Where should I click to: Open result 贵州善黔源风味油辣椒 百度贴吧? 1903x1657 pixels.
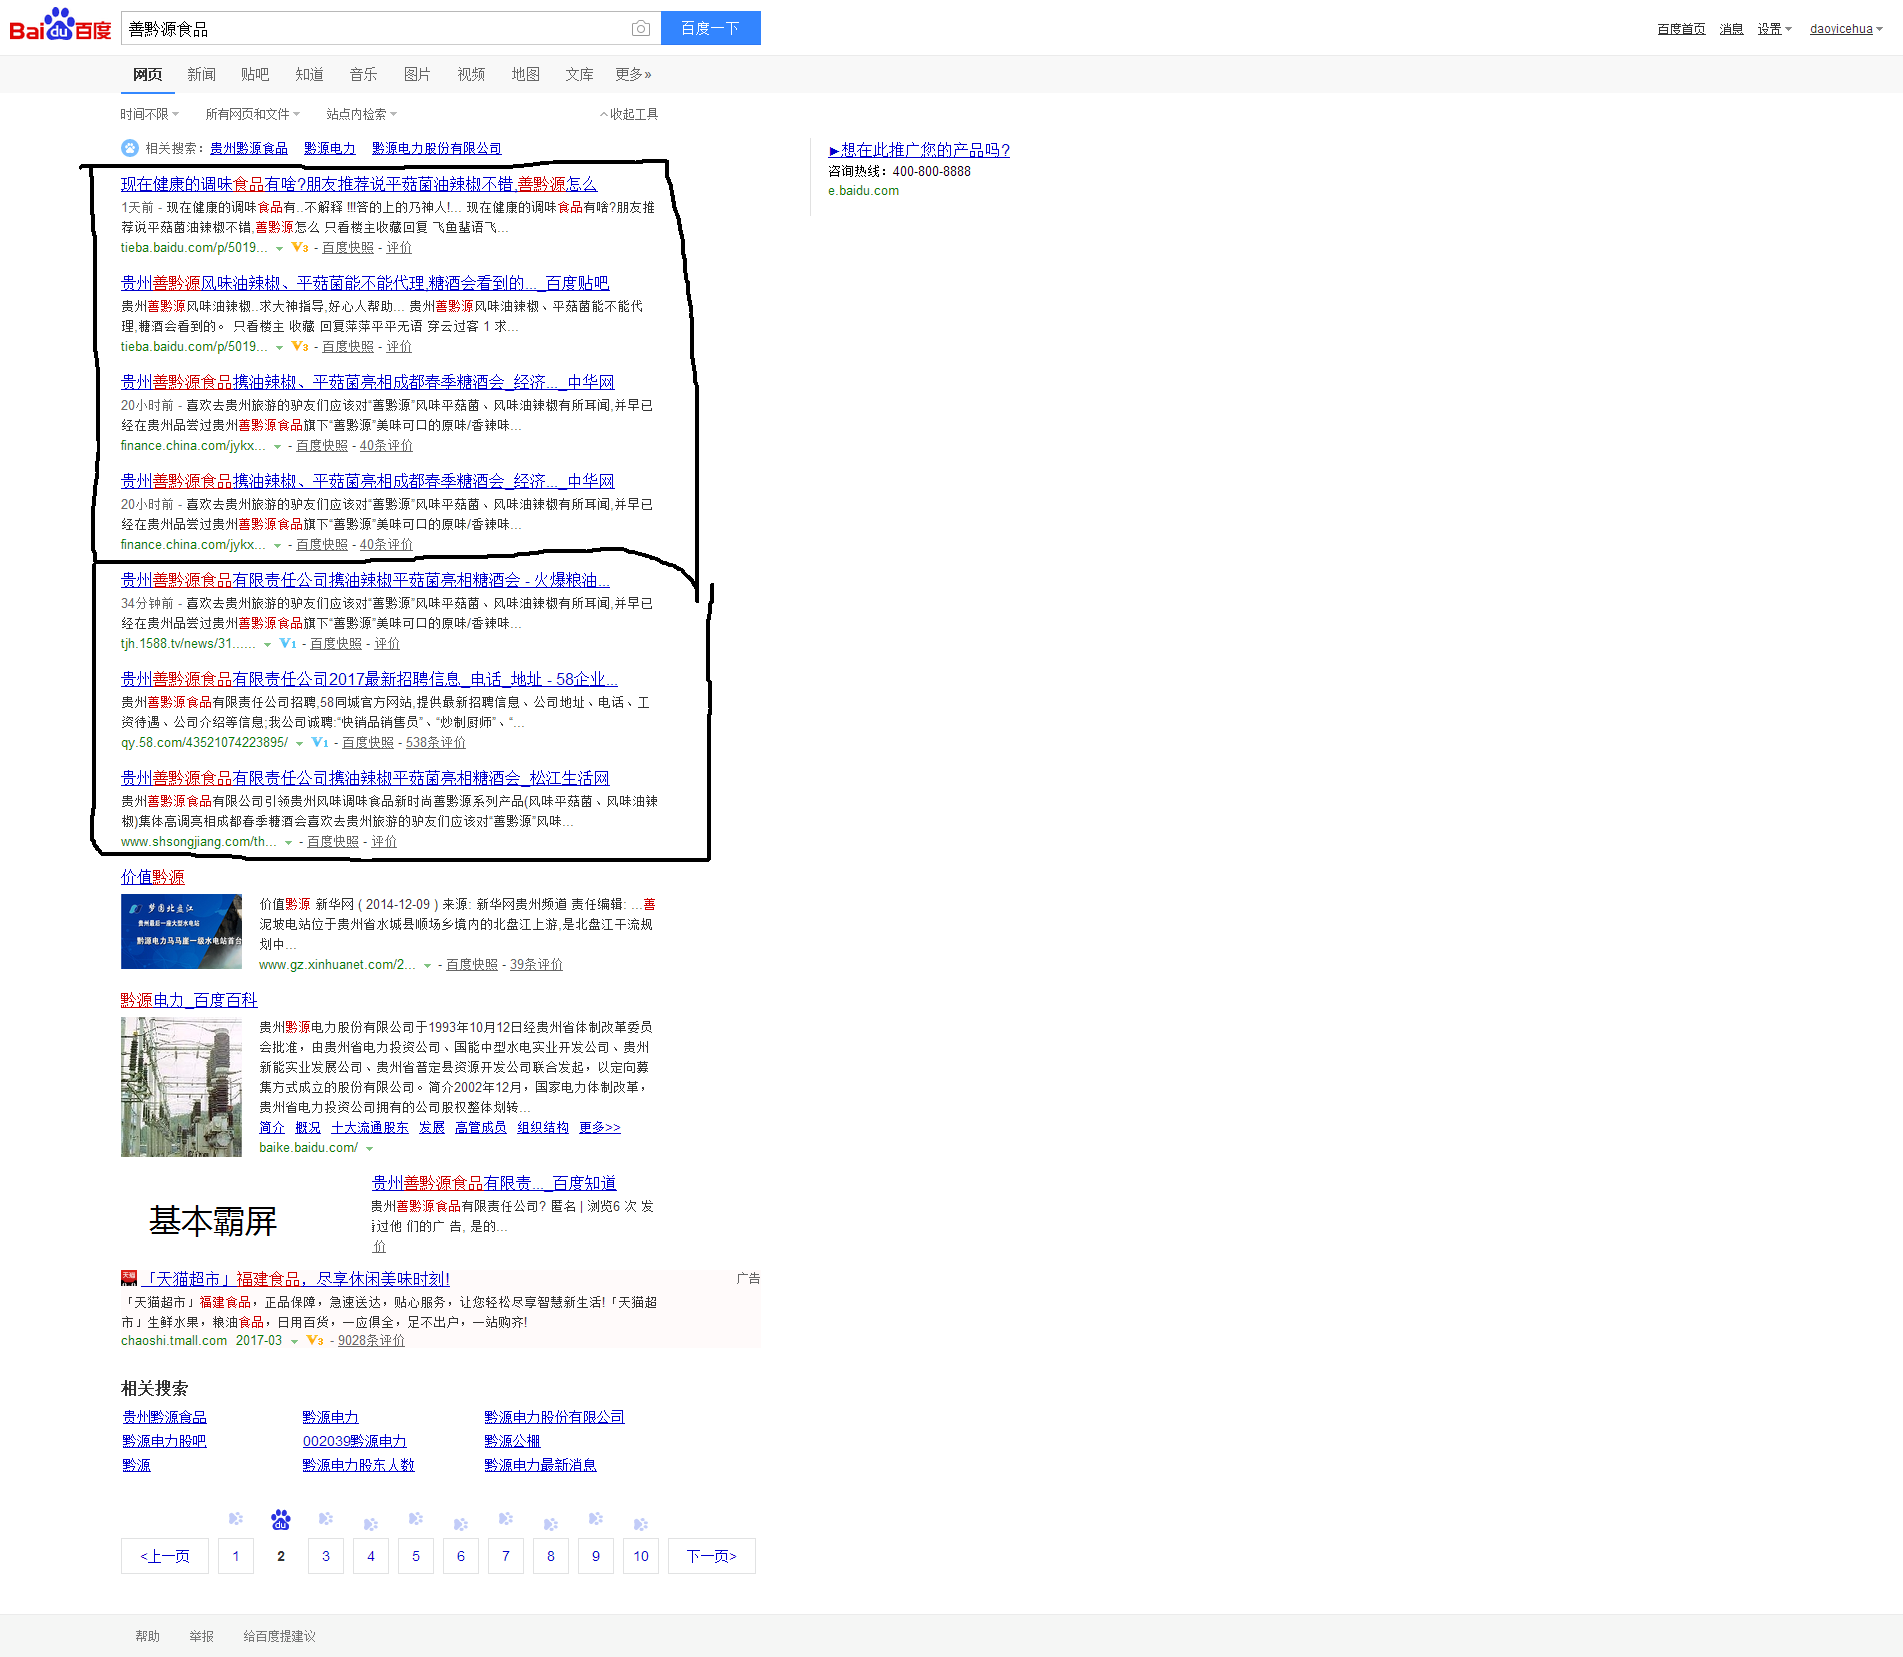point(365,283)
